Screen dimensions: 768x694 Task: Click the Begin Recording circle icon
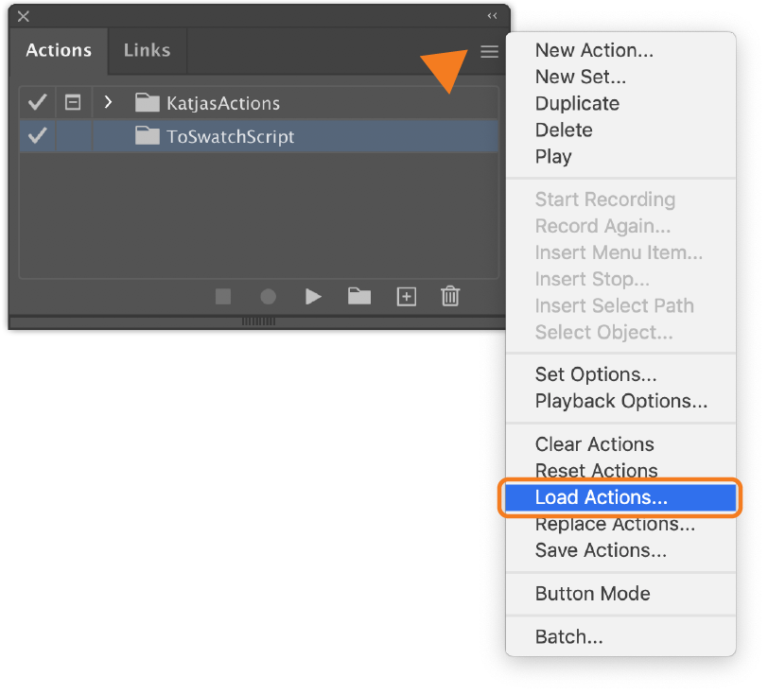click(x=268, y=297)
